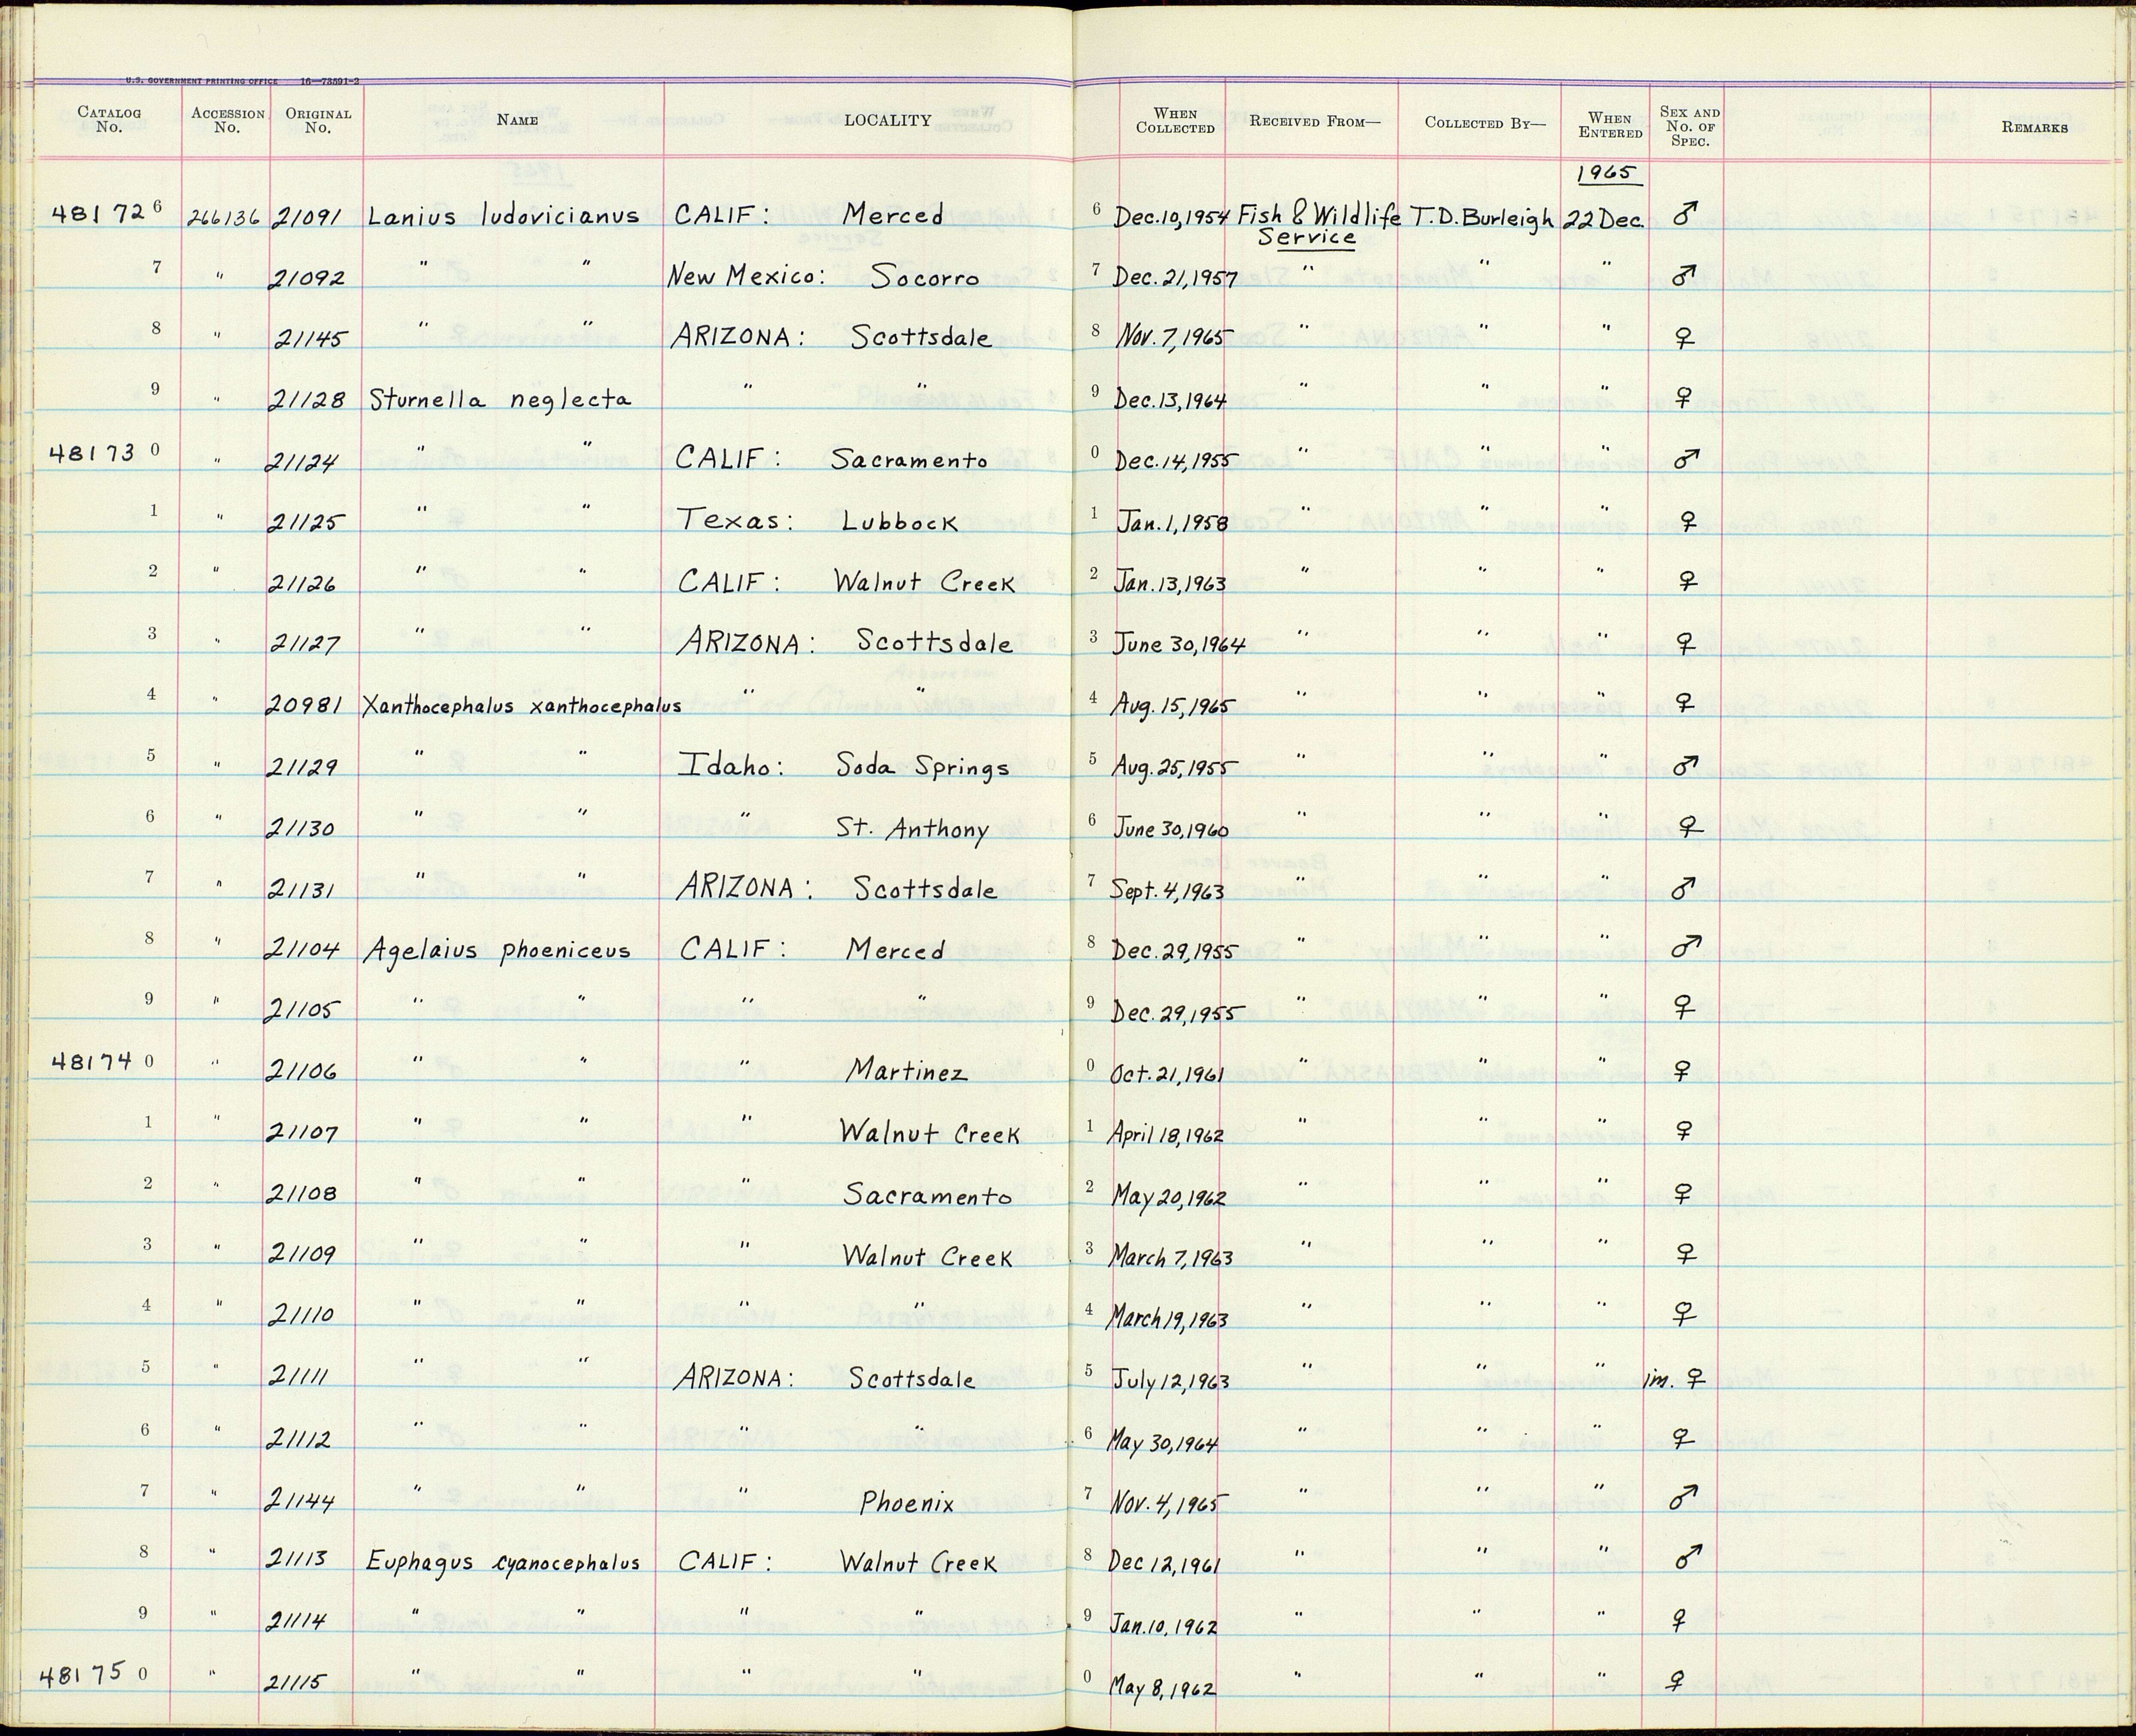Click the 'When Collected' column header
The image size is (2136, 1736).
[1175, 121]
